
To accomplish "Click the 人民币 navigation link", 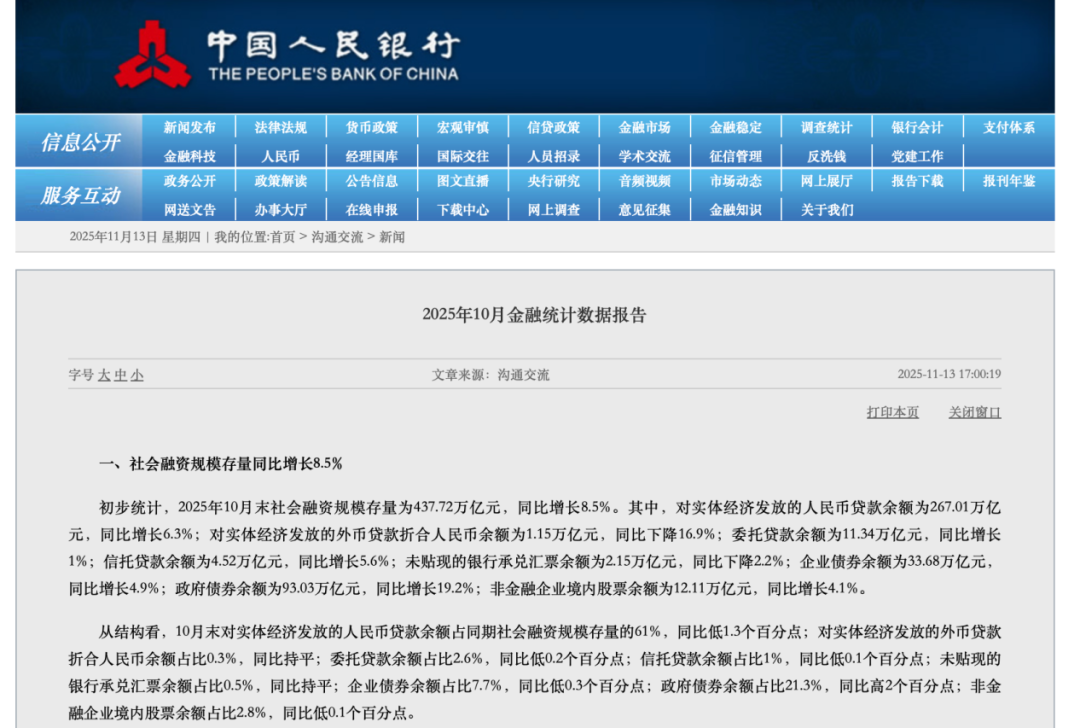I will click(x=281, y=156).
